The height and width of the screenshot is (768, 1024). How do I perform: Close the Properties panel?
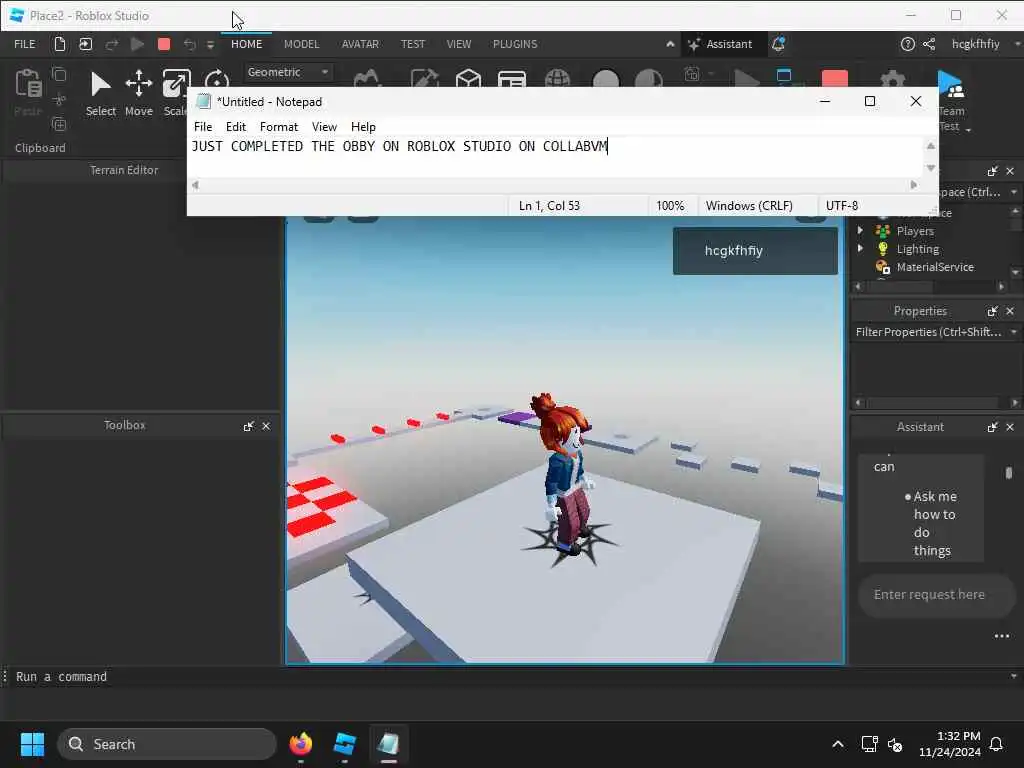(x=1010, y=311)
